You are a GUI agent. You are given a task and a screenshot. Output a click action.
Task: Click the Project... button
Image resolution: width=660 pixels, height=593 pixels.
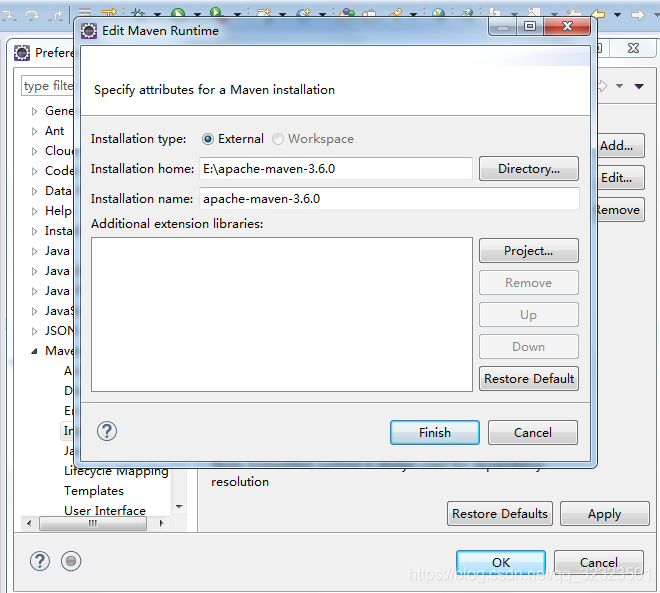[529, 251]
